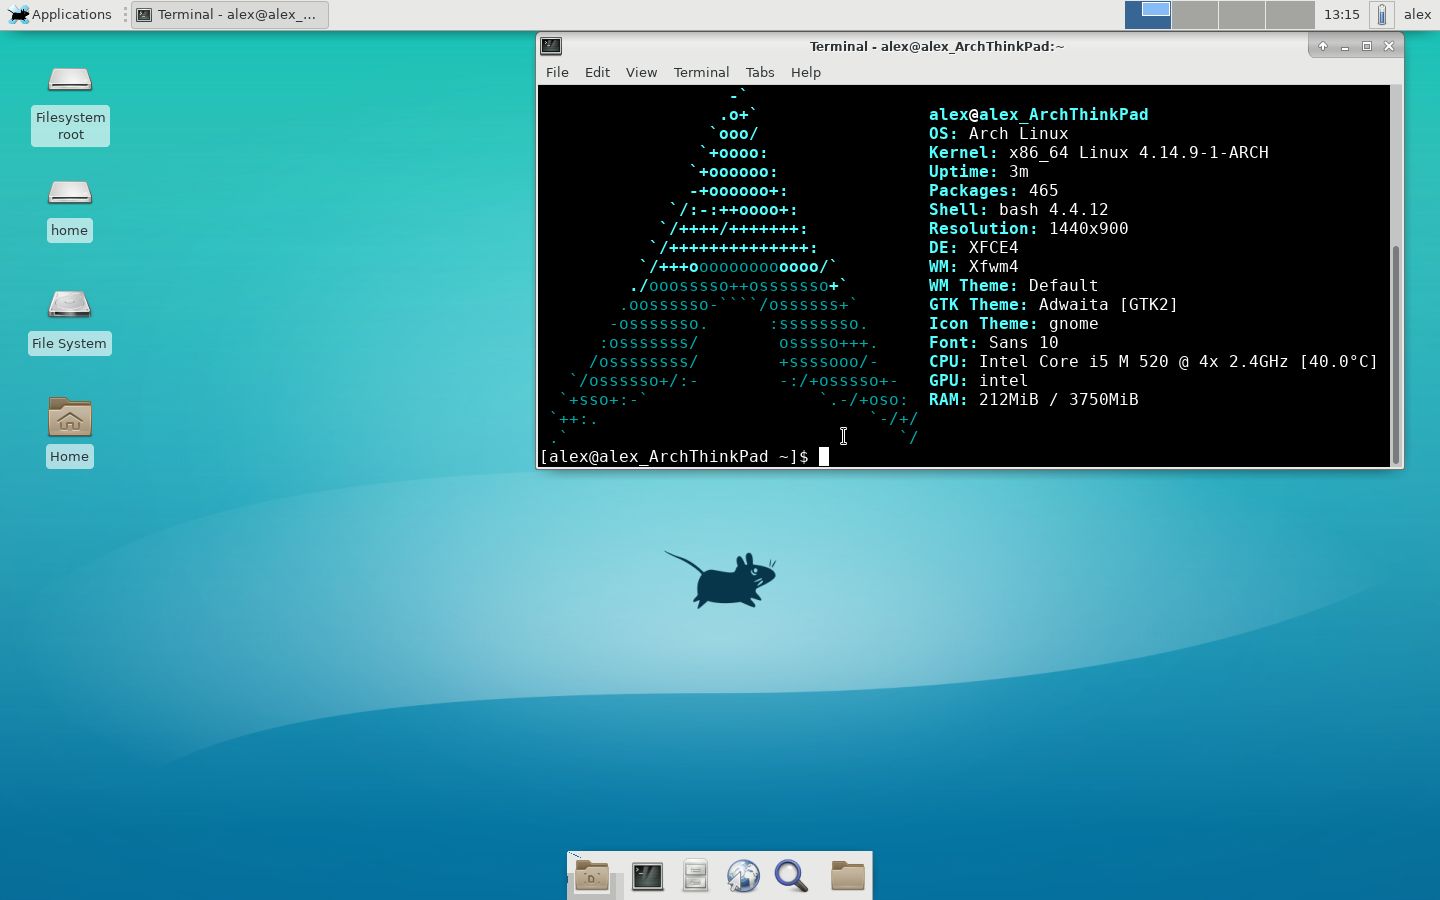Open the Terminal menu in the terminal window
Image resolution: width=1440 pixels, height=900 pixels.
coord(701,72)
